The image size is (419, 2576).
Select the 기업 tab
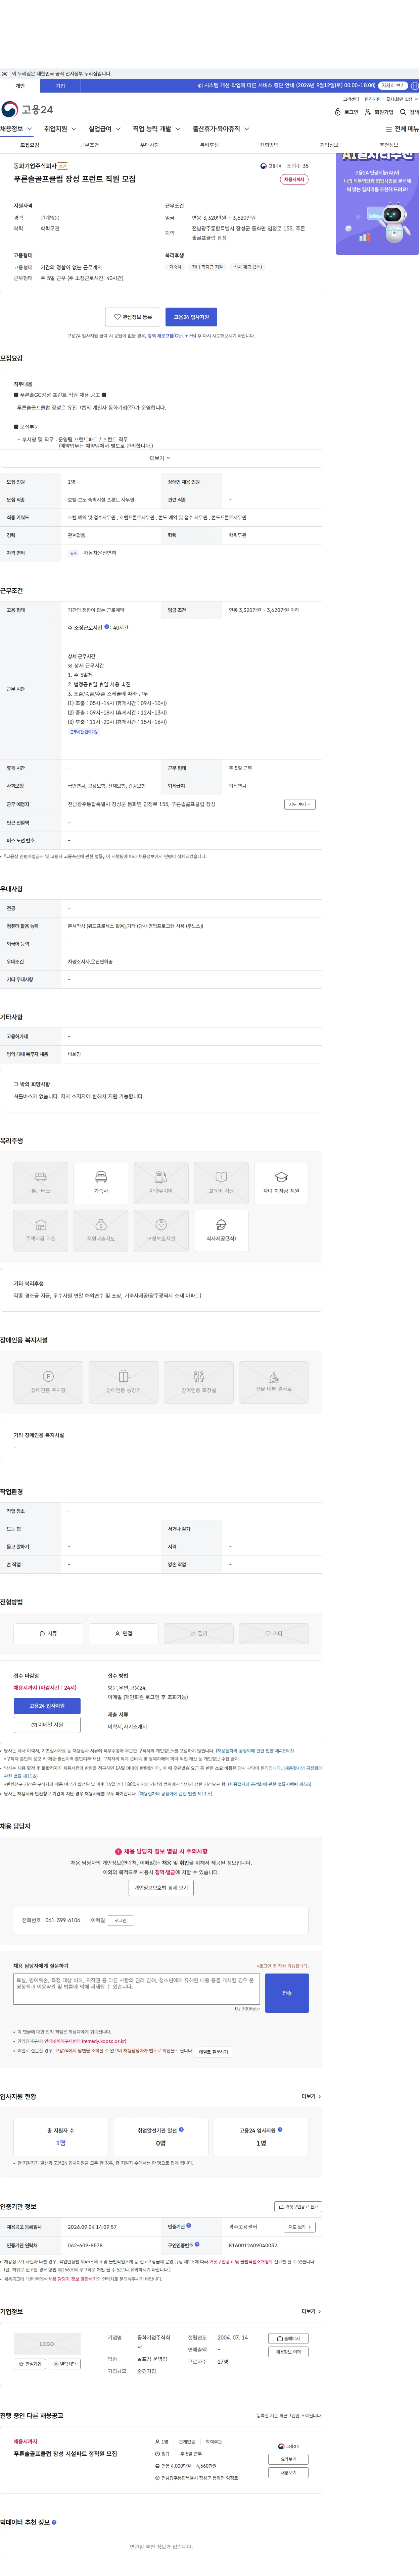point(60,86)
